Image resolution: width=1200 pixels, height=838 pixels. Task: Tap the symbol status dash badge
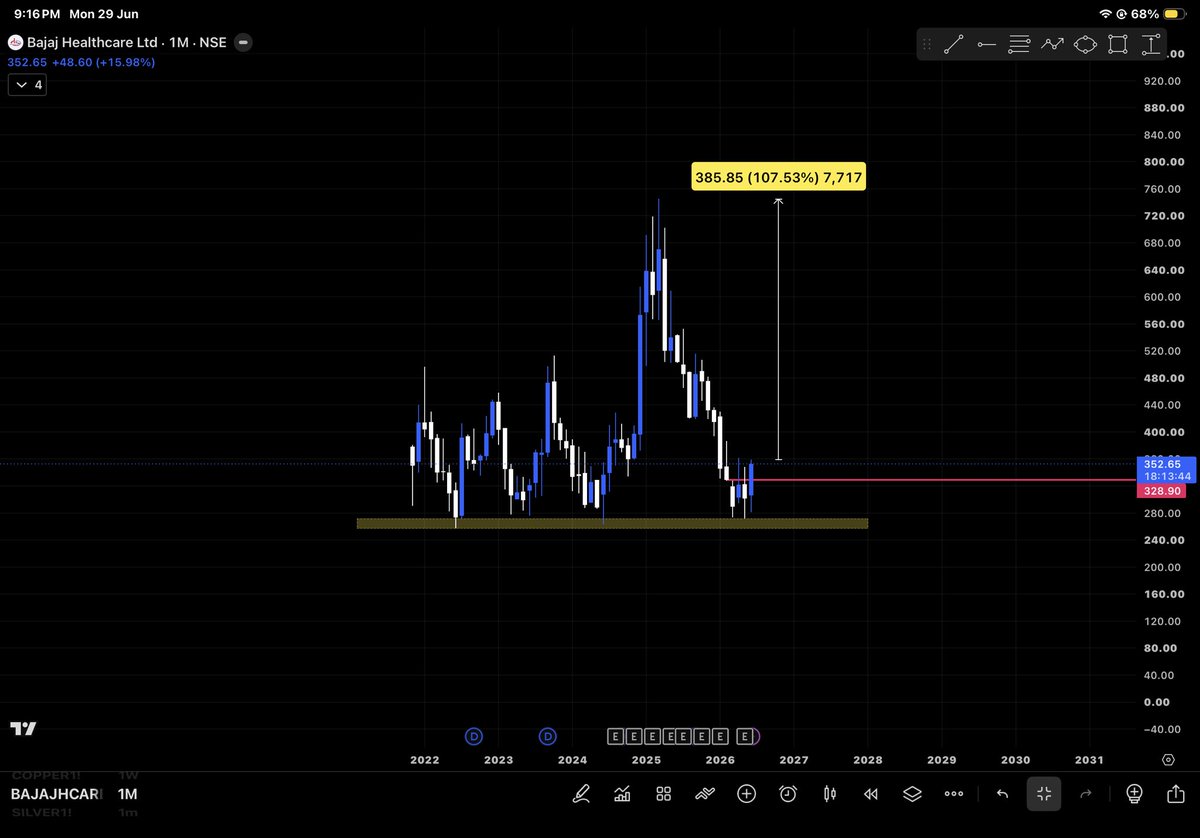point(244,42)
